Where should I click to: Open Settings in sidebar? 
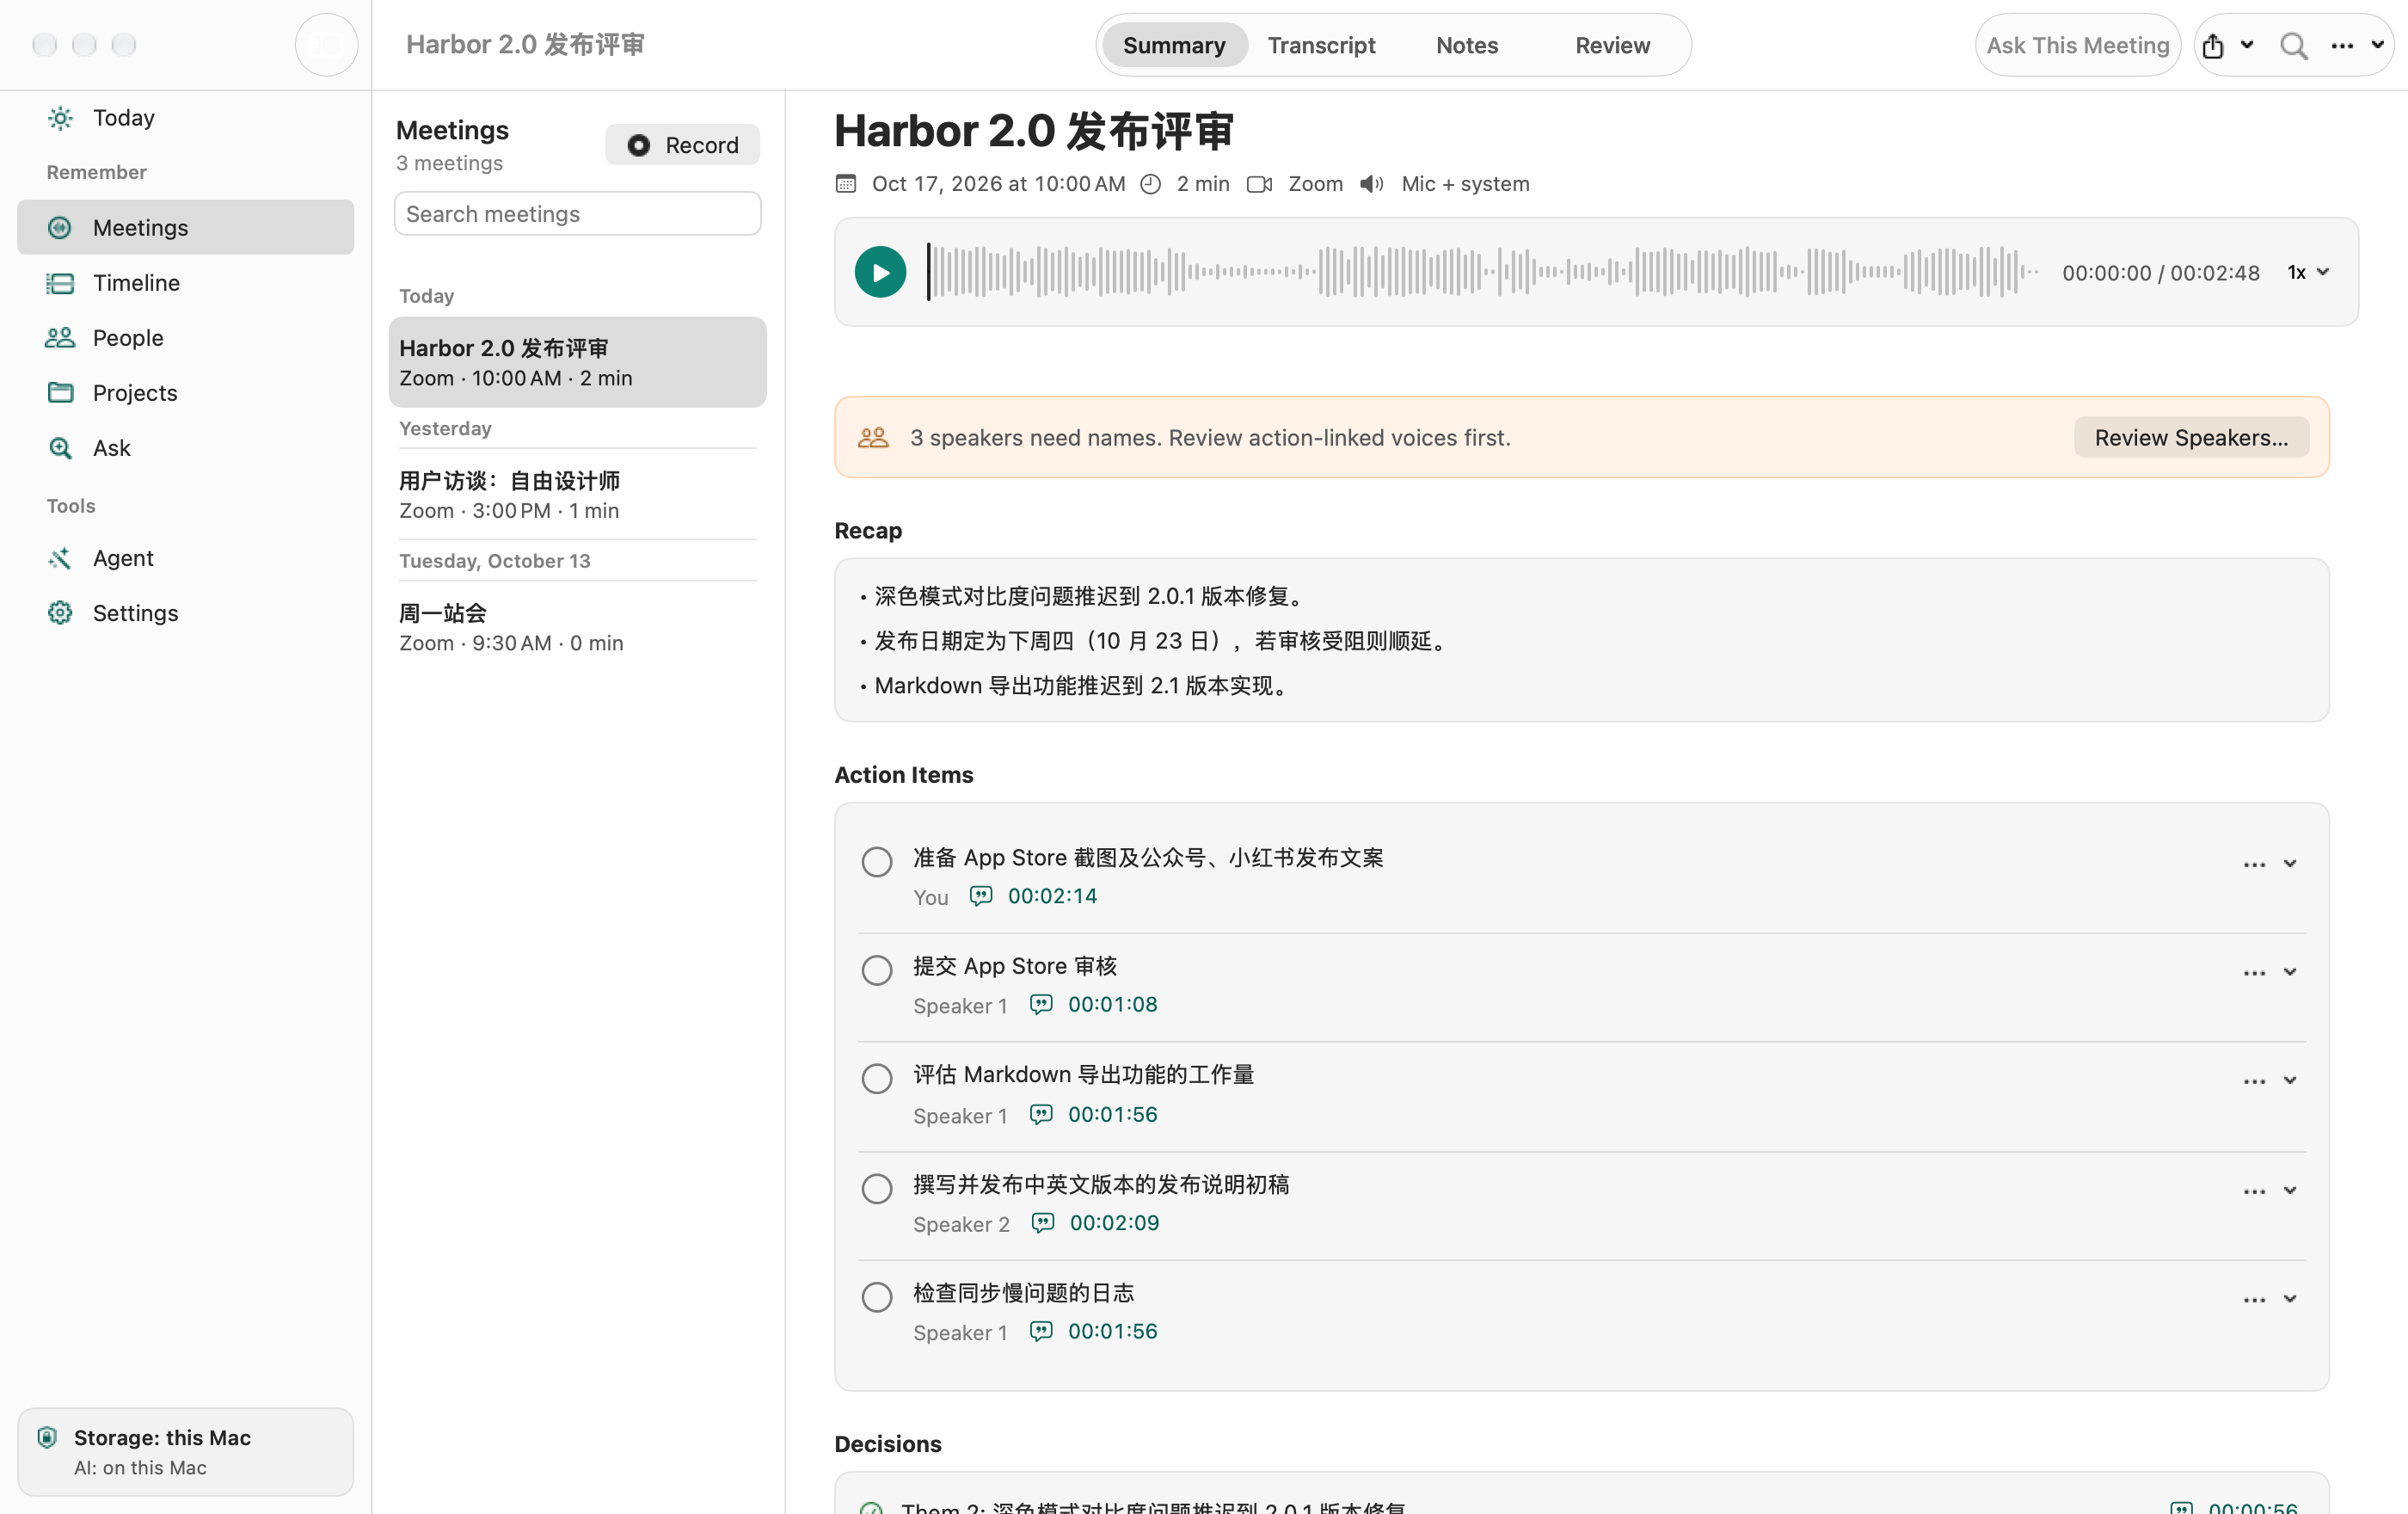coord(186,613)
